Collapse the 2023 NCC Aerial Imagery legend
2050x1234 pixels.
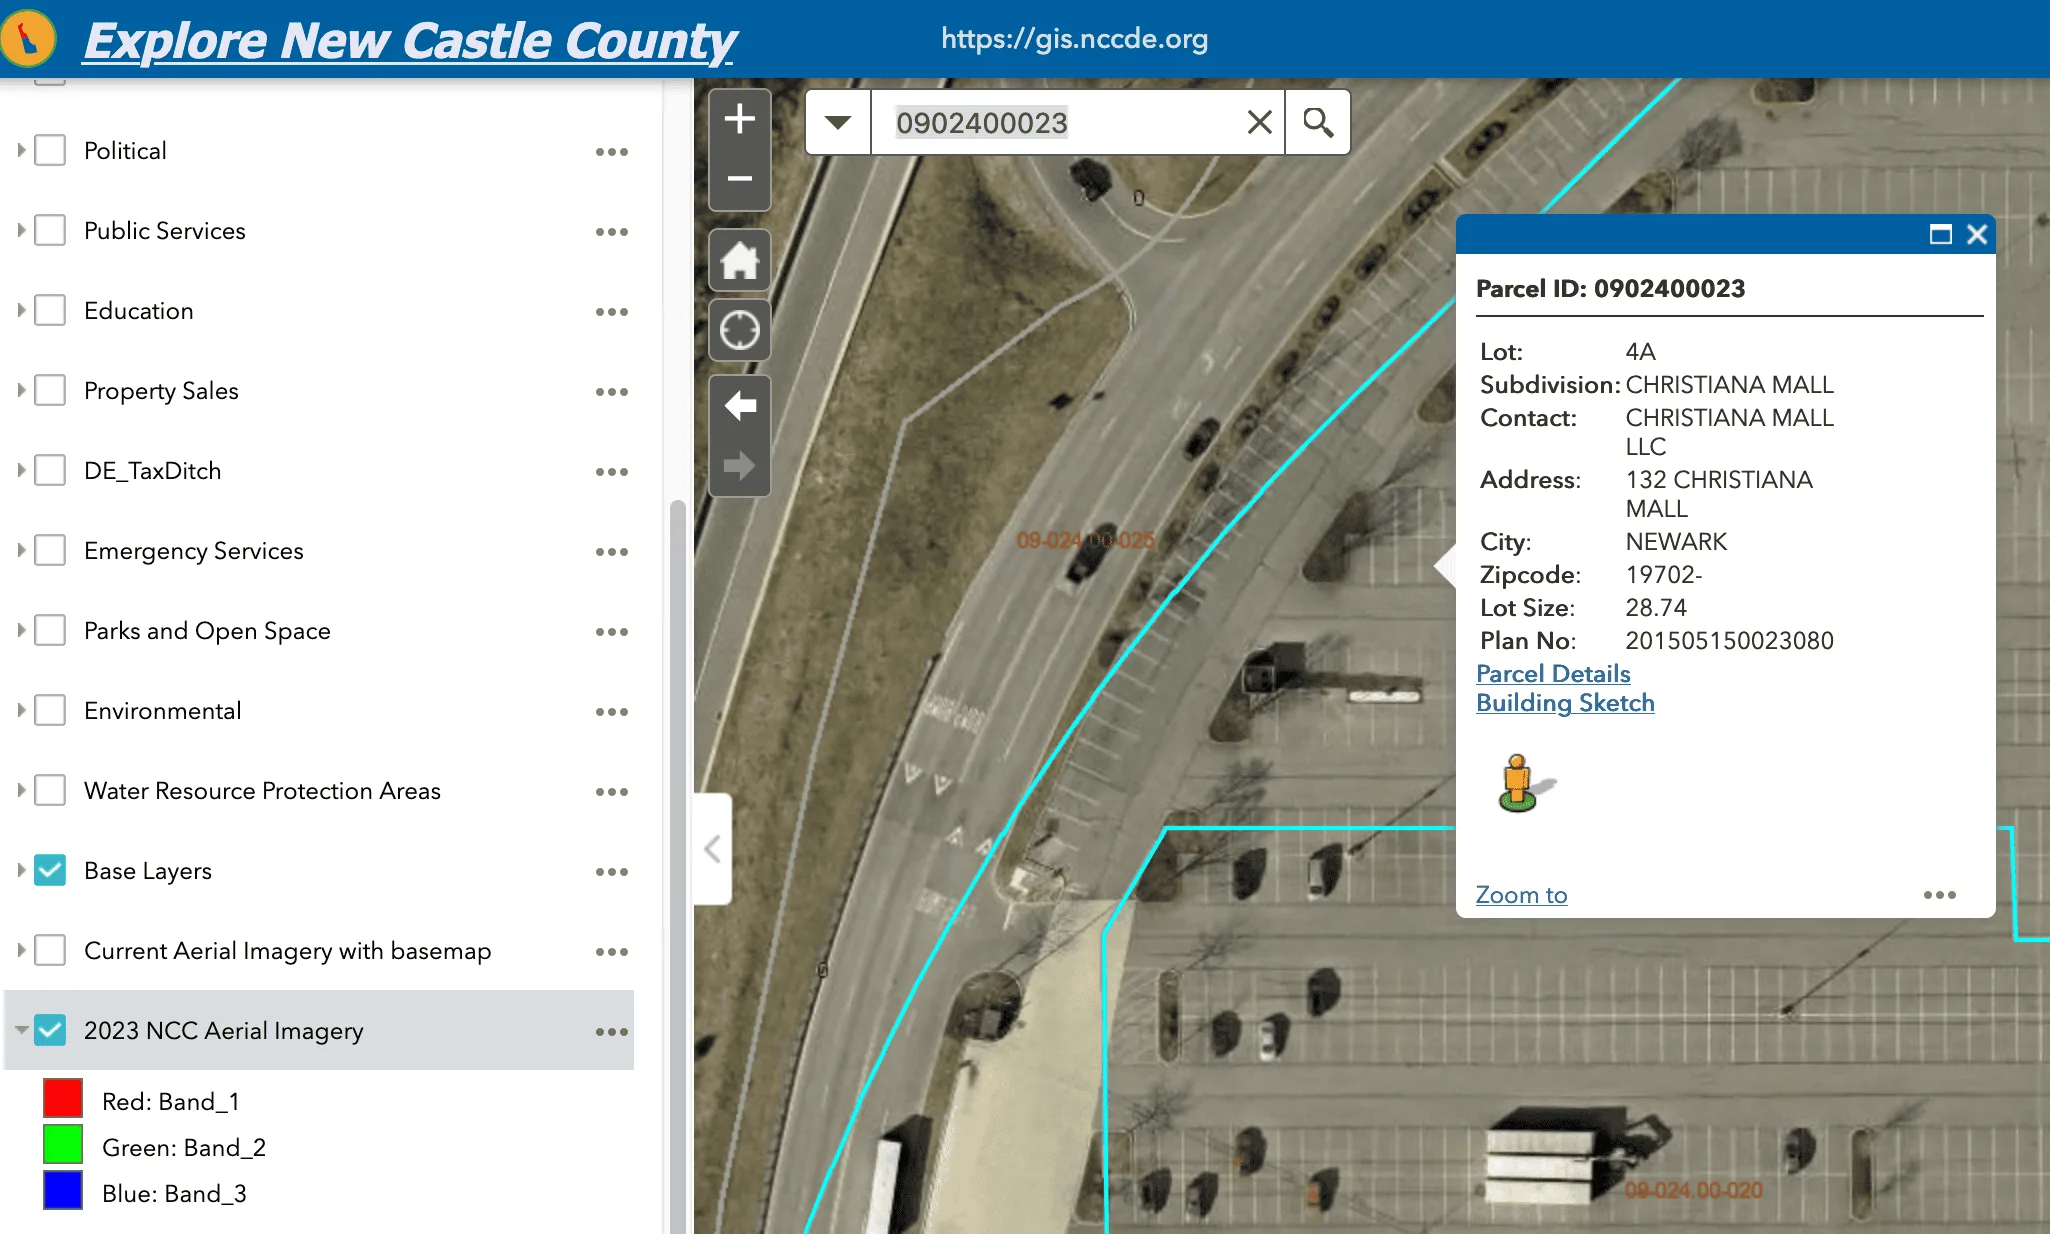[21, 1029]
